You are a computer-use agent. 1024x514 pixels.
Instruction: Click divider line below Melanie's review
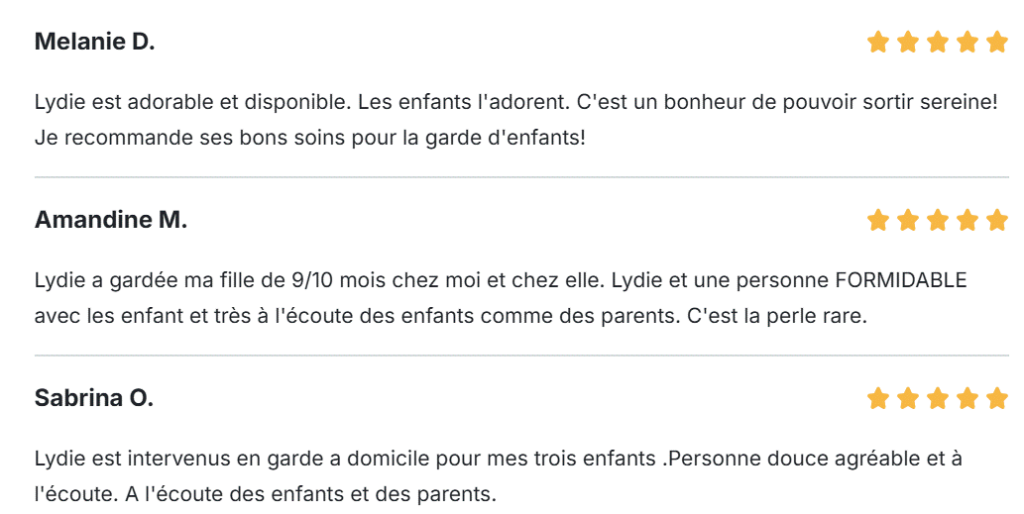(x=522, y=177)
